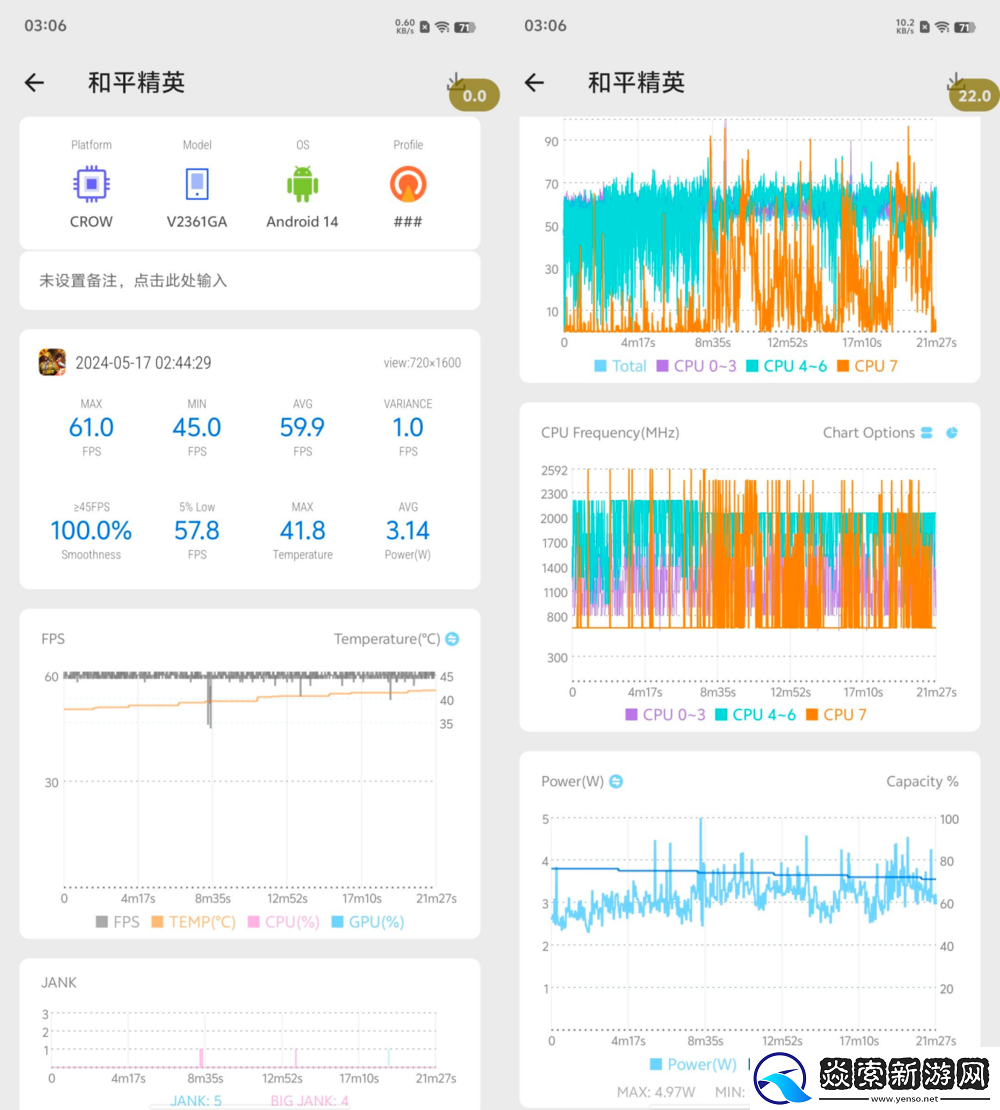
Task: Toggle the Power(W) legend below the power chart
Action: (692, 1064)
